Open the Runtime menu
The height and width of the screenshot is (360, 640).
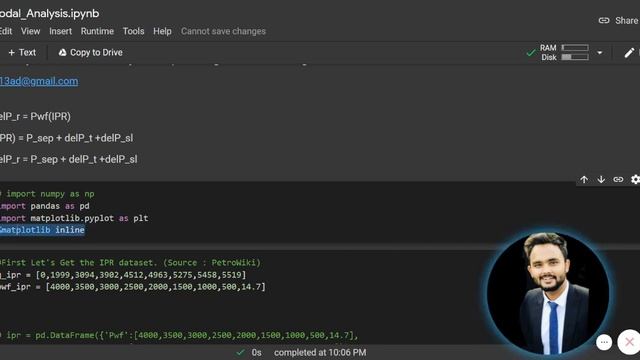tap(97, 31)
